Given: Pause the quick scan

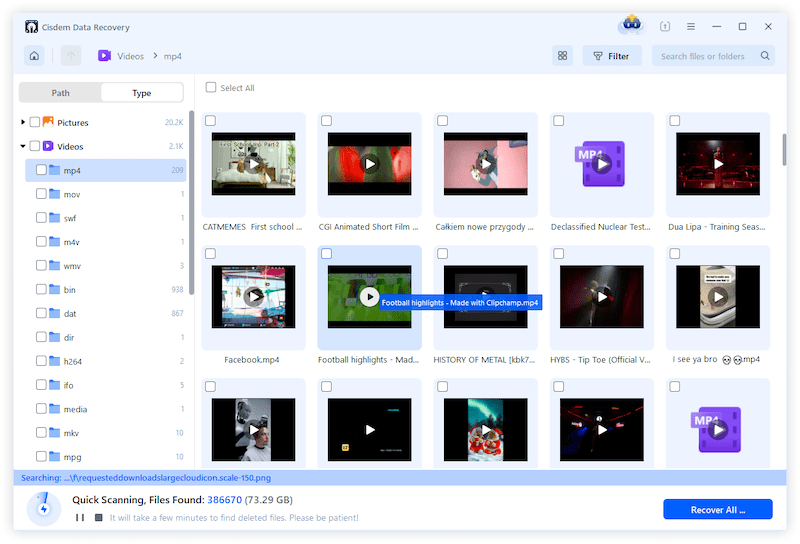Looking at the screenshot, I should 80,517.
